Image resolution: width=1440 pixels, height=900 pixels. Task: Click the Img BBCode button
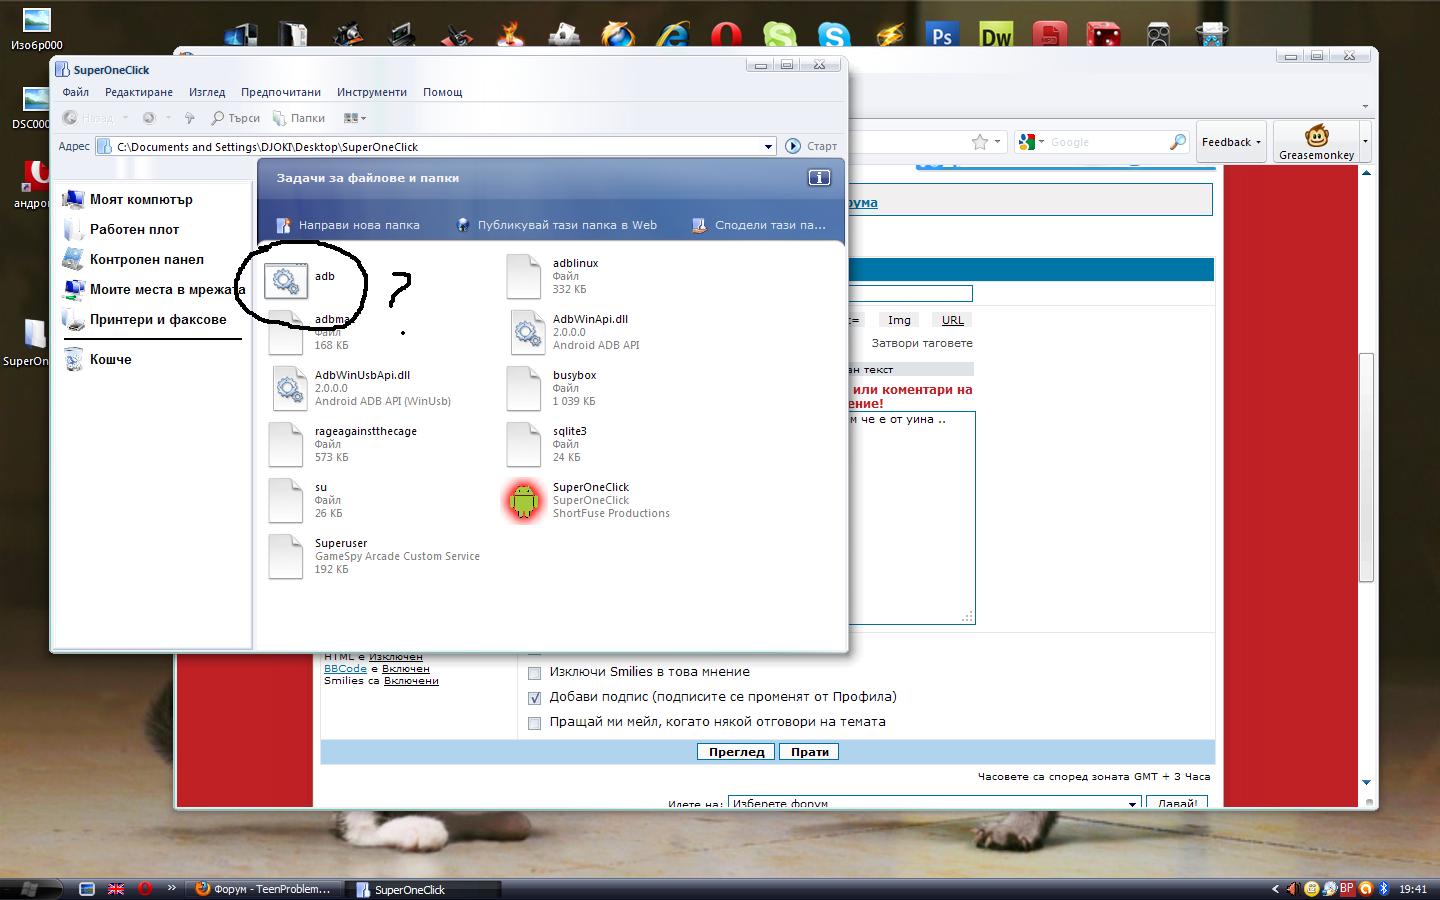899,320
